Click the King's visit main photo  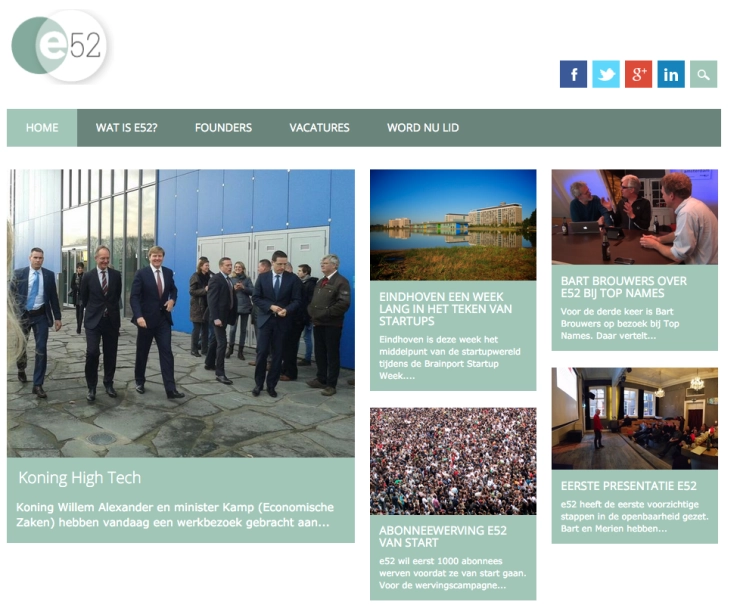(x=181, y=313)
